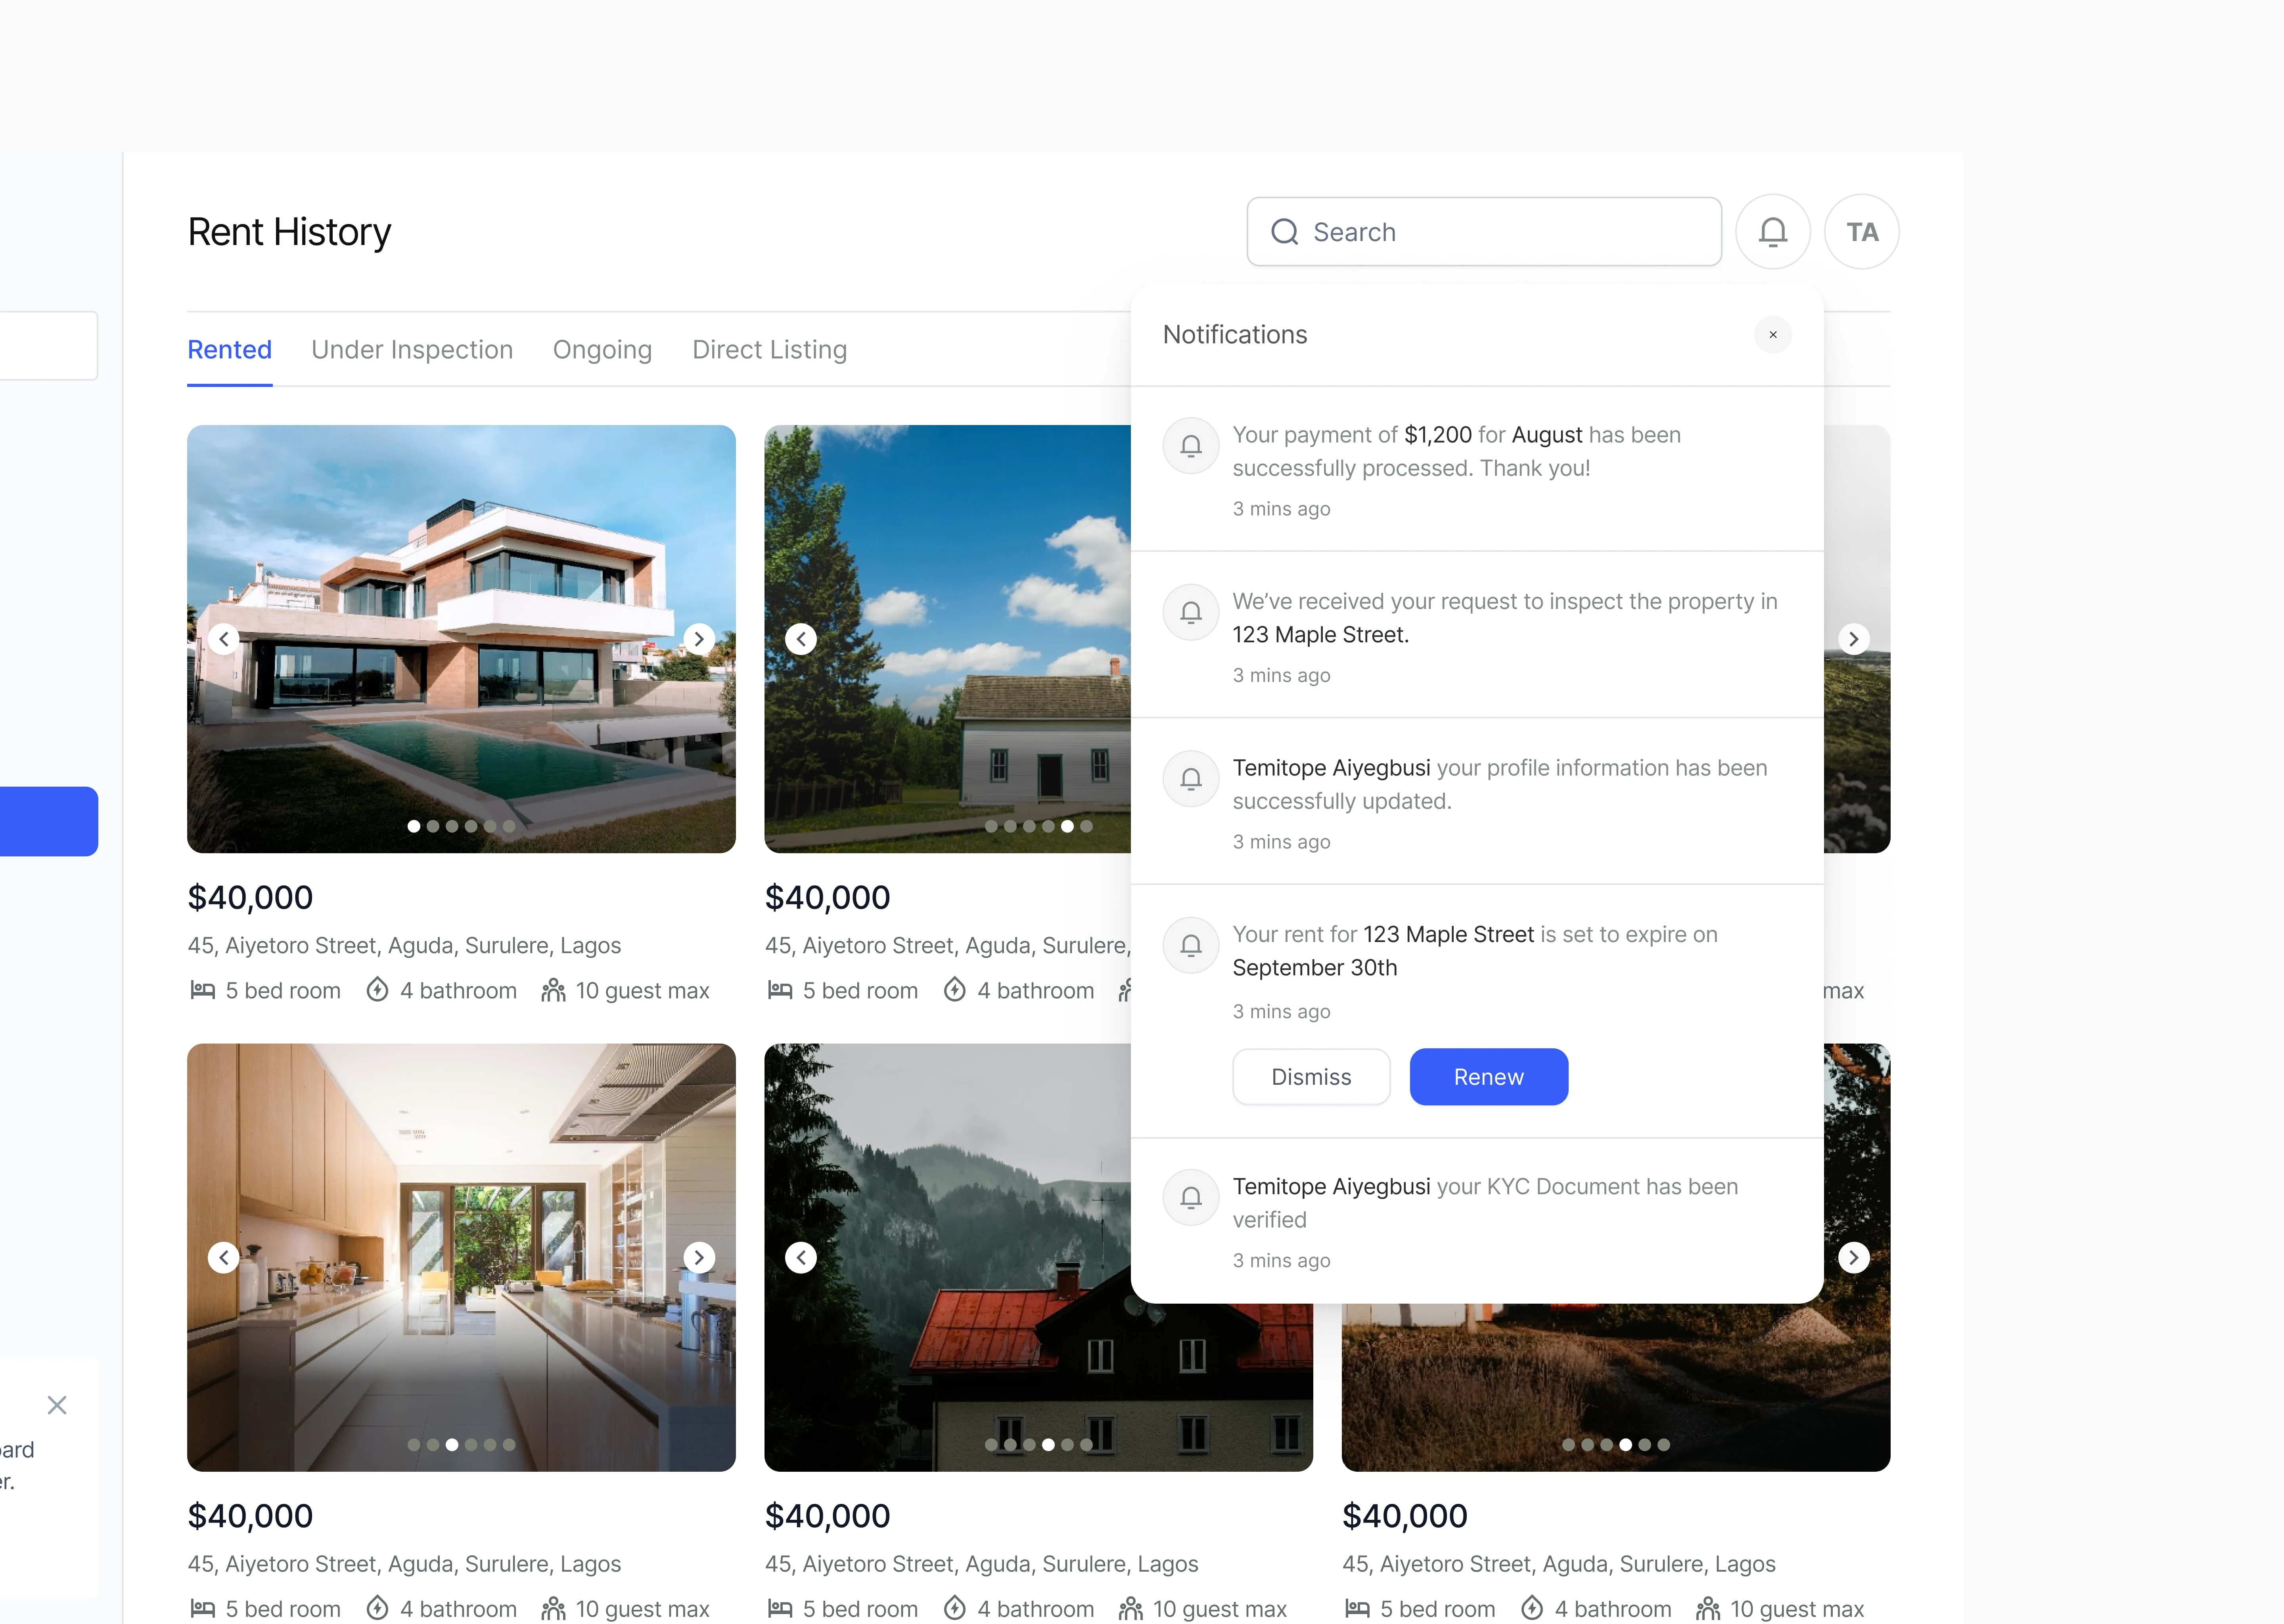Click the Rent History page title
This screenshot has height=1624, width=2284.
coord(289,232)
